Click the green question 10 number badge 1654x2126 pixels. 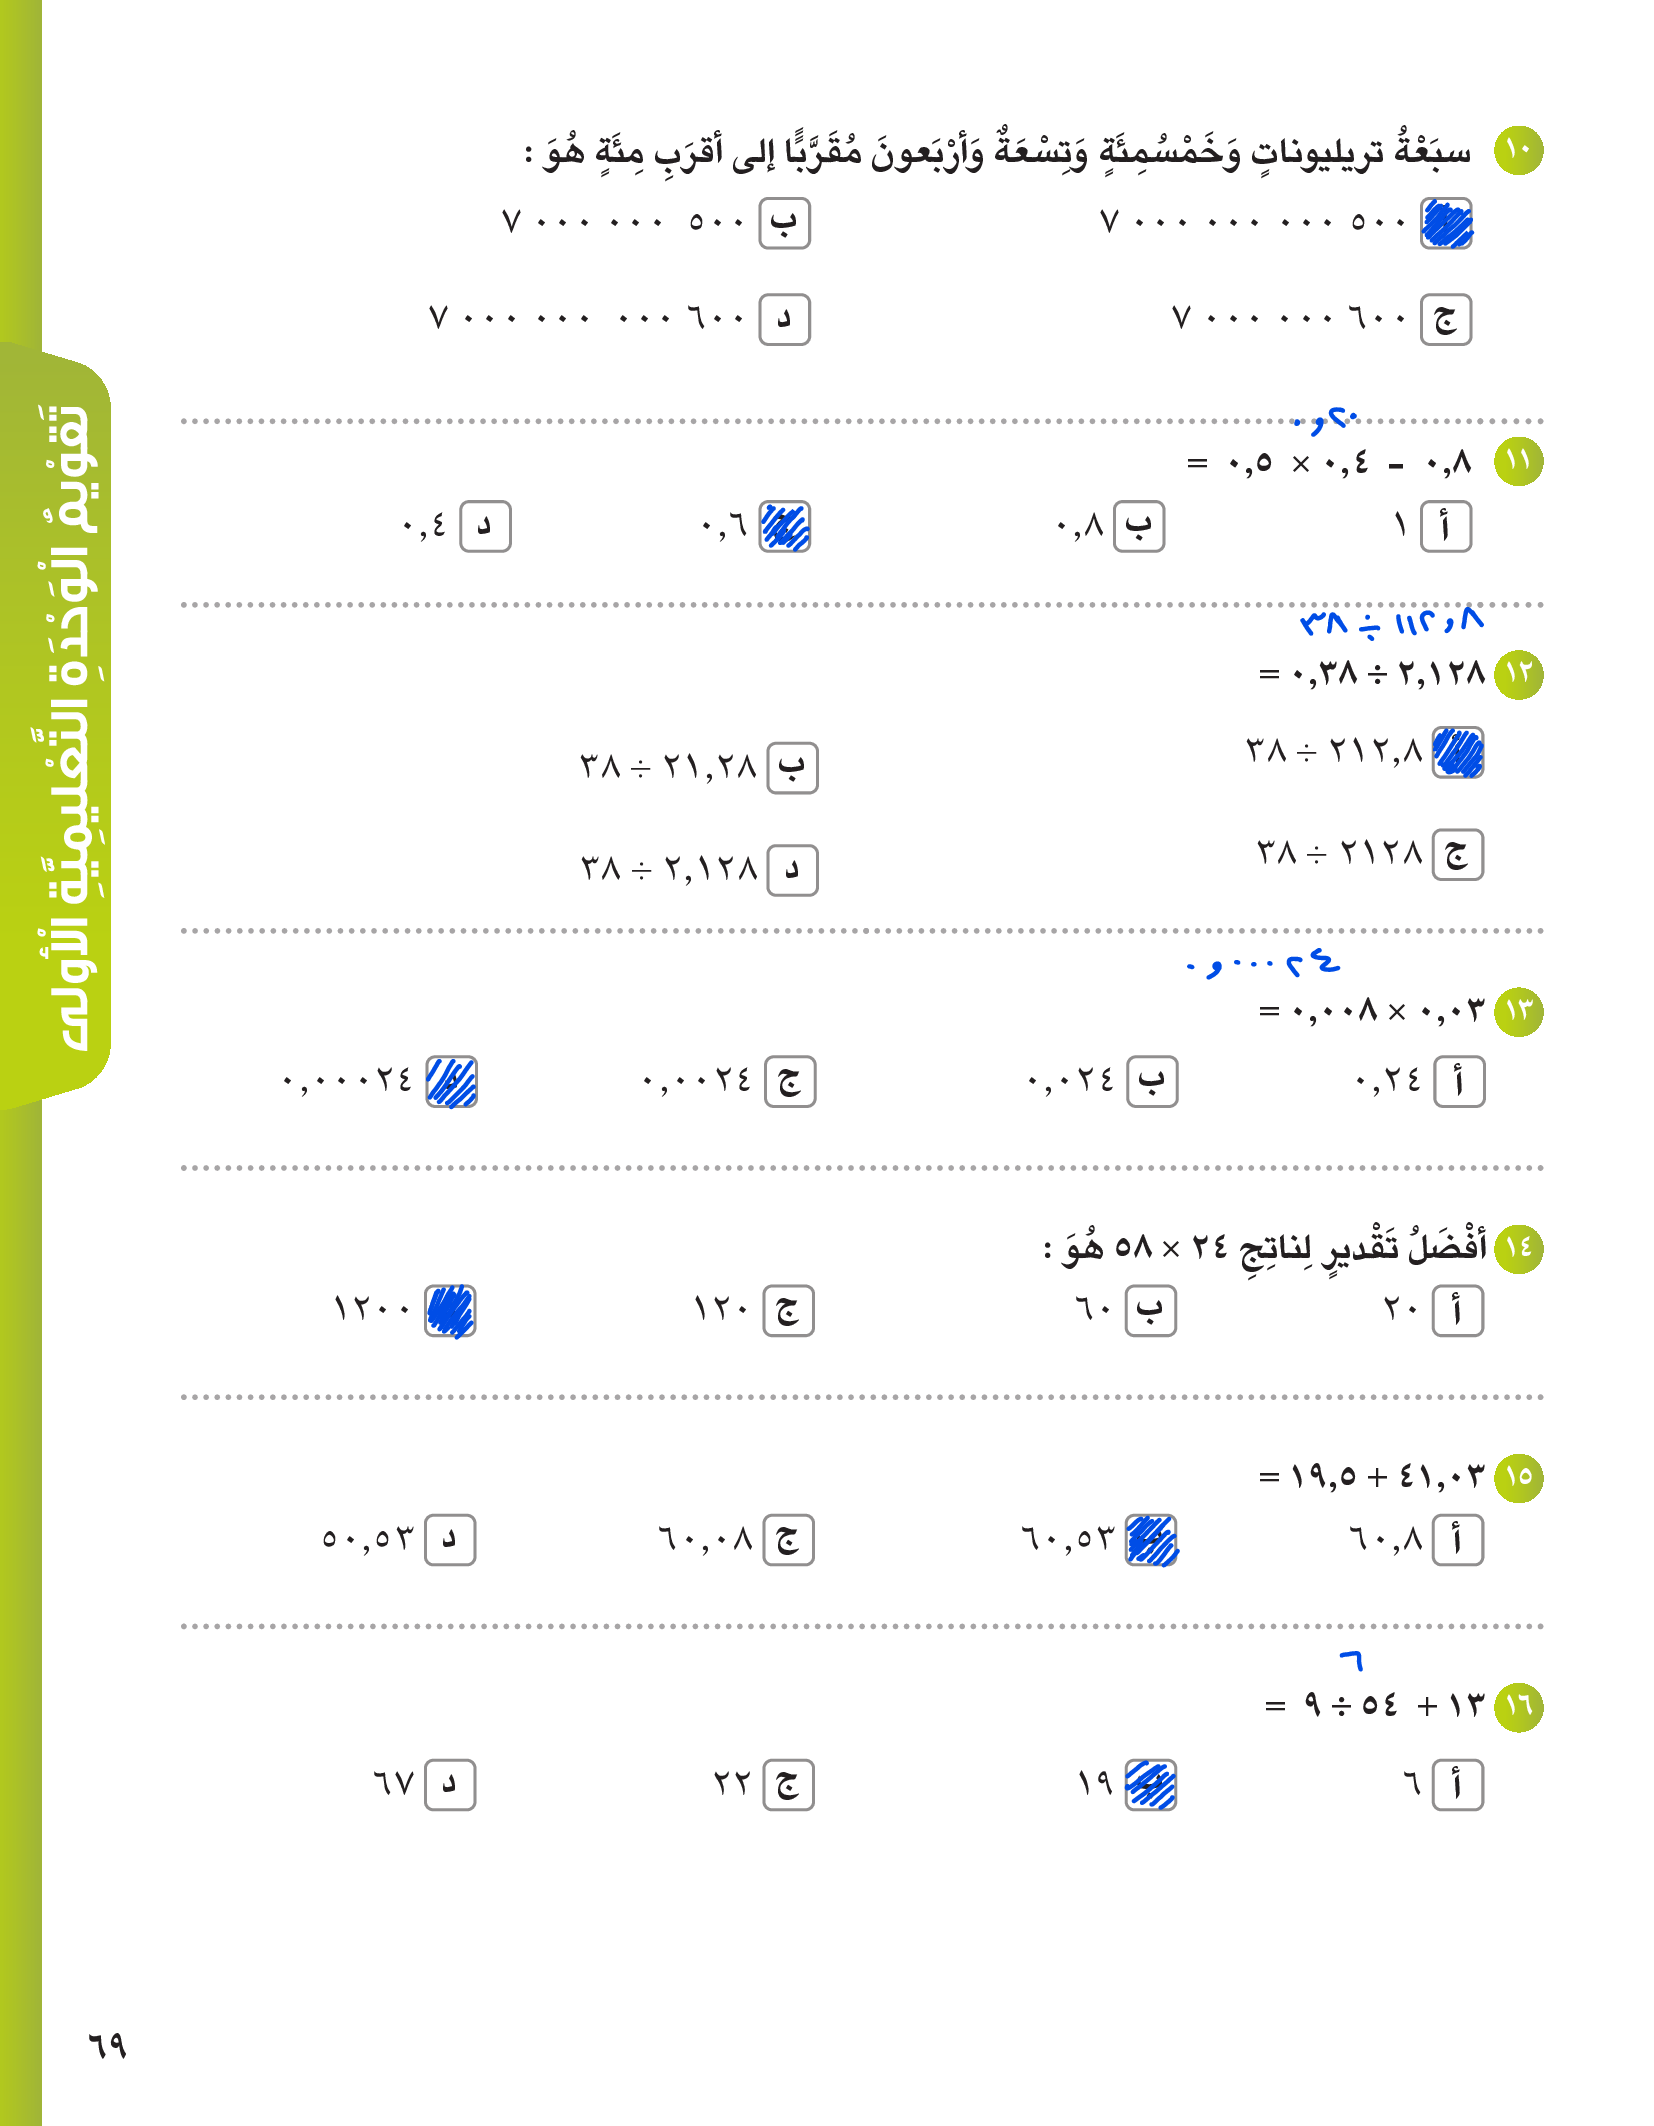point(1518,151)
